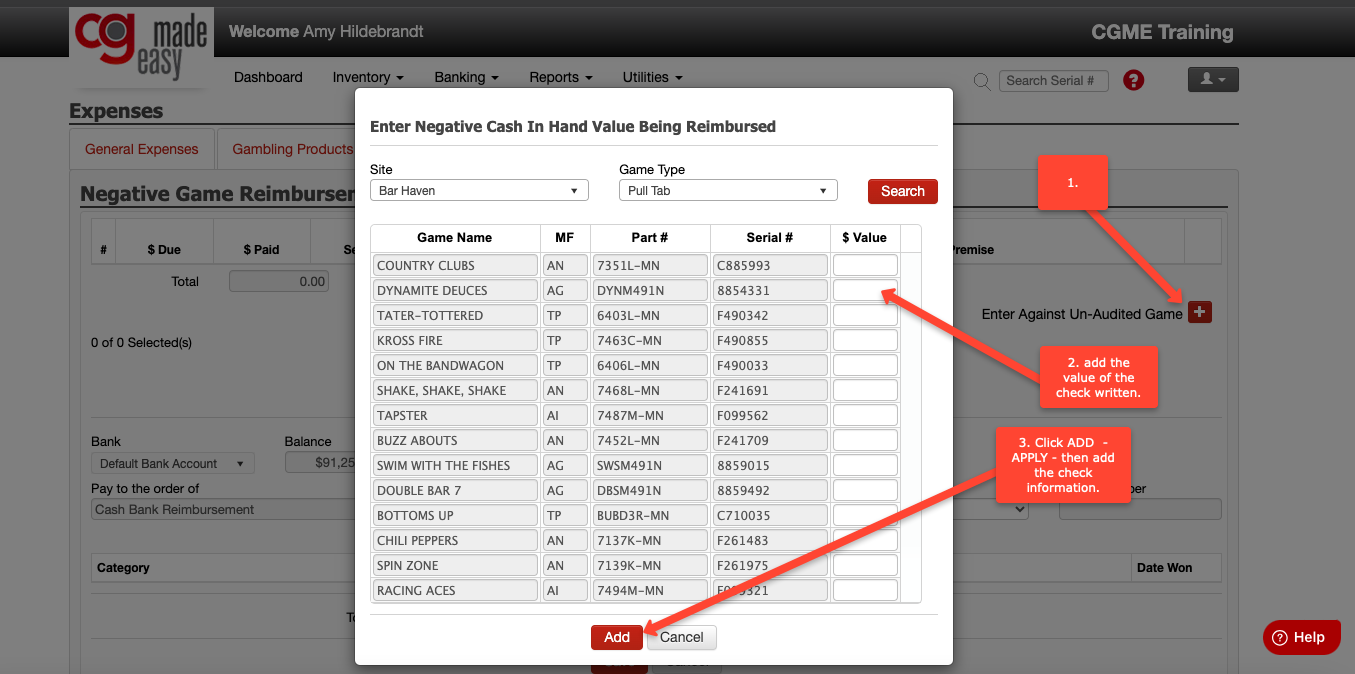Click $ Value field for RACING ACES

(x=866, y=590)
